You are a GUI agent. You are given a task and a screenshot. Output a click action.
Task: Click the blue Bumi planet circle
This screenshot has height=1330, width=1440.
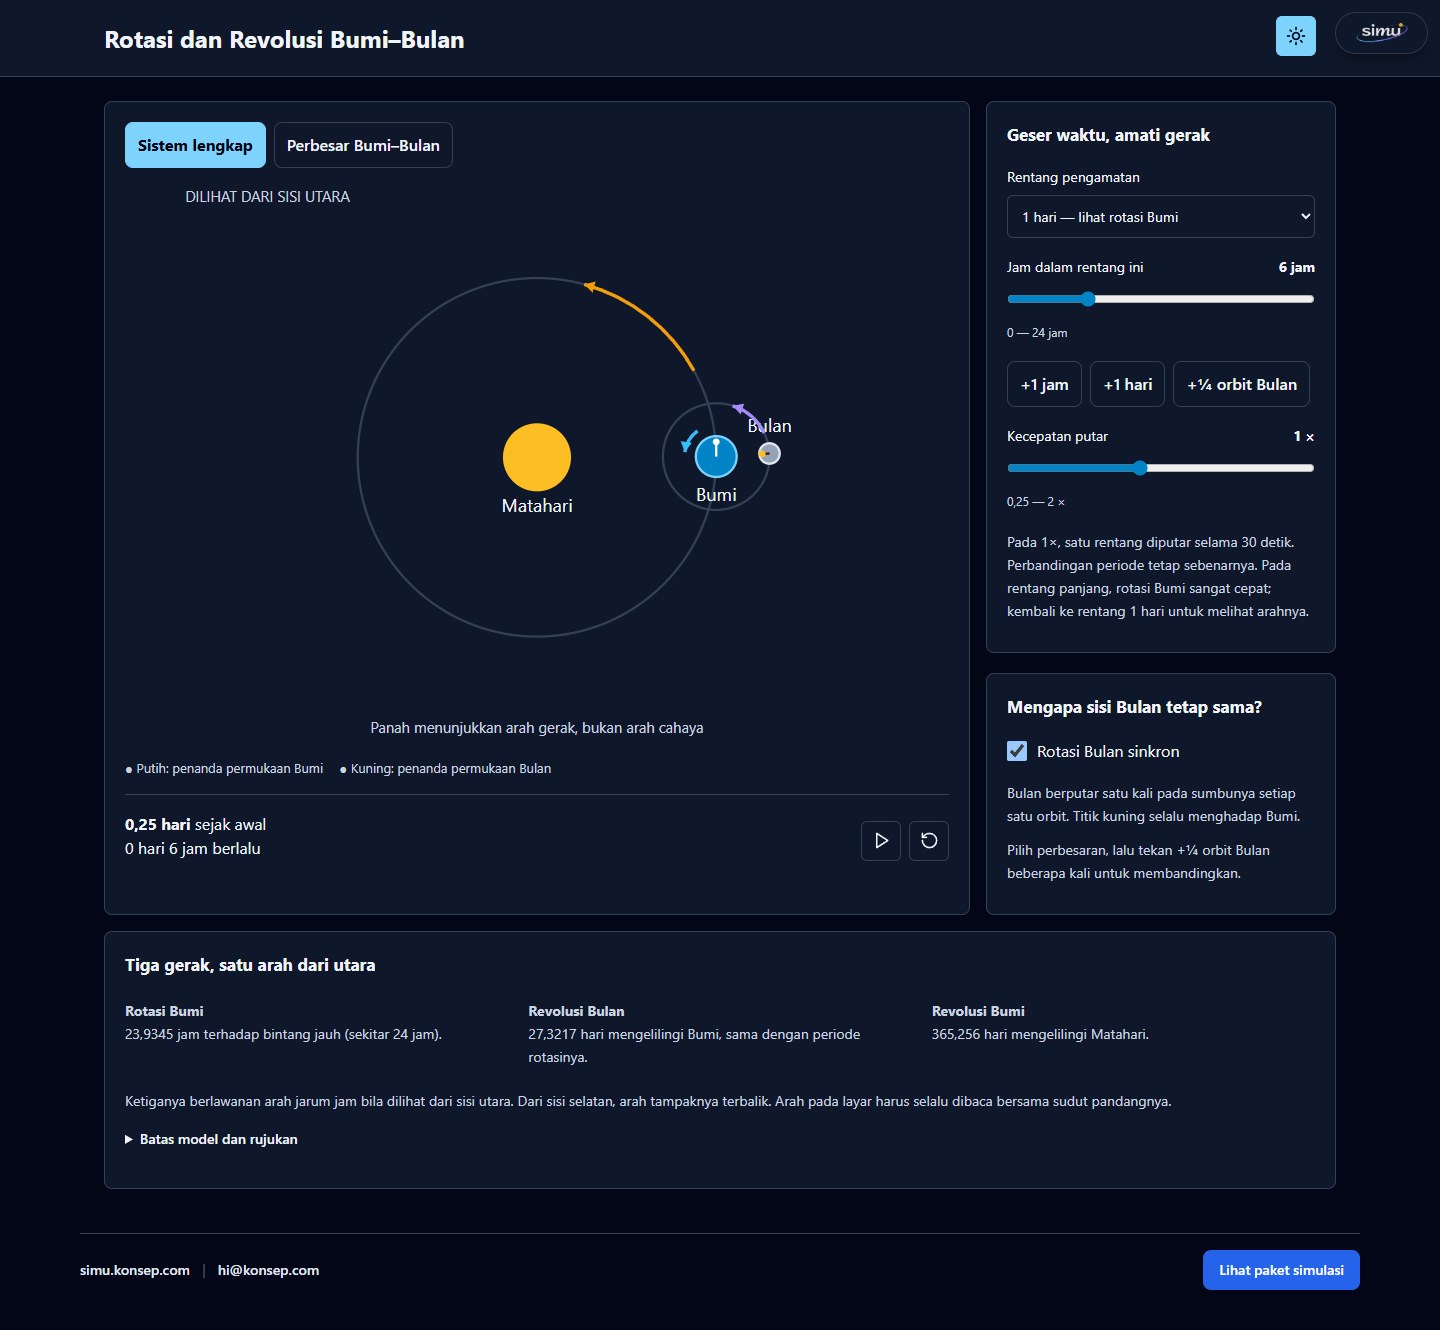[716, 457]
